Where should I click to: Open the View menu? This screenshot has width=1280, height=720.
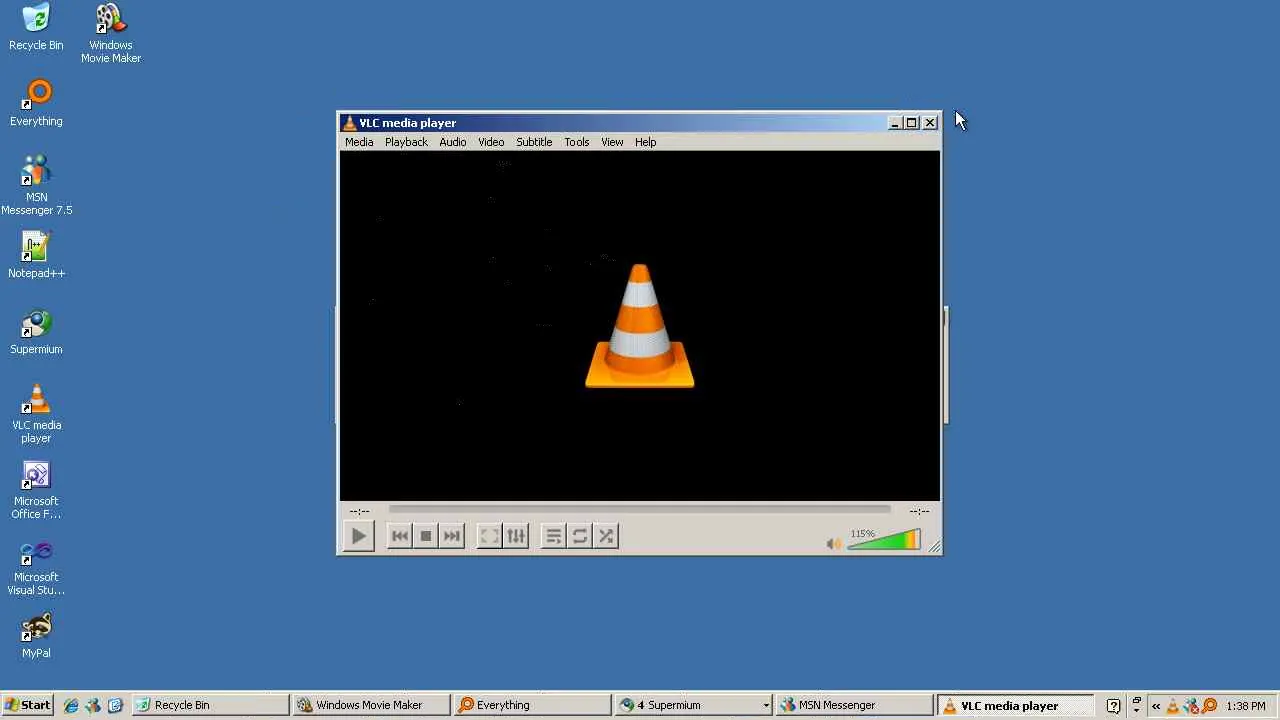point(612,142)
